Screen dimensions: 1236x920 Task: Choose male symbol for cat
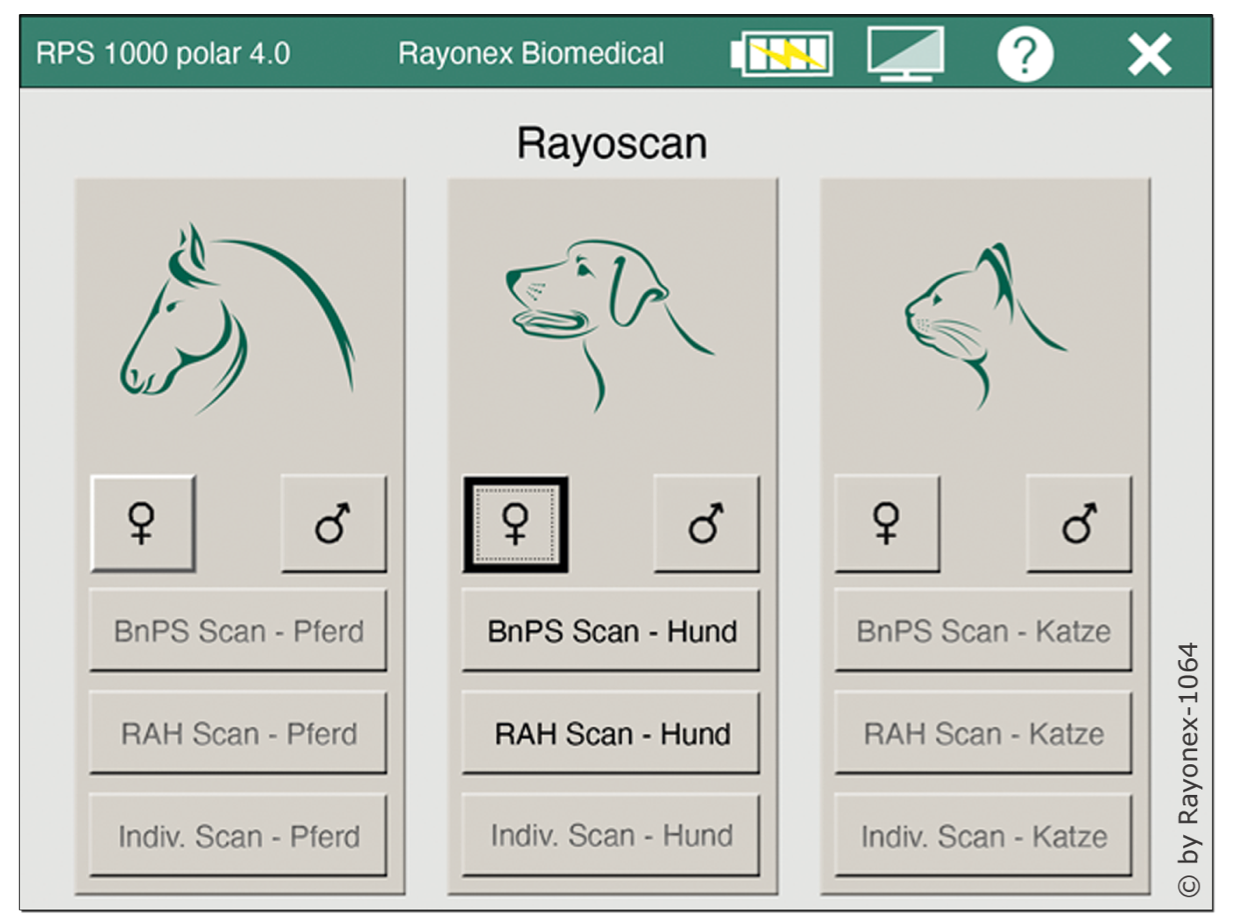1079,524
